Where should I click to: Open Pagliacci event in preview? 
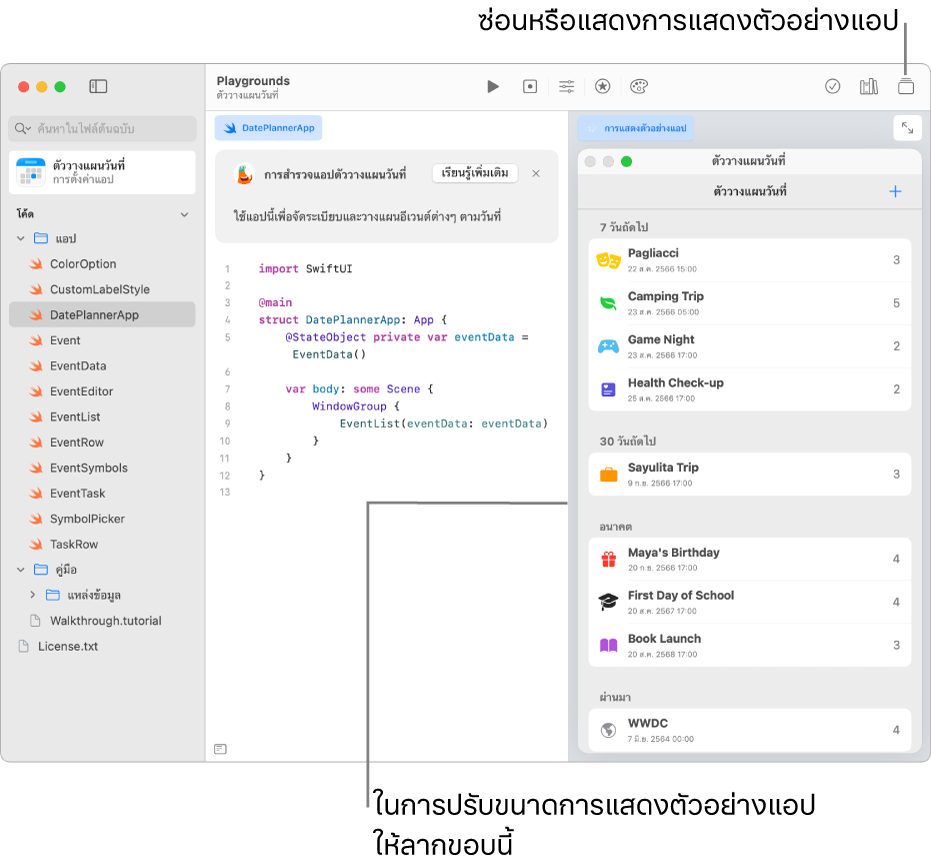[x=749, y=260]
